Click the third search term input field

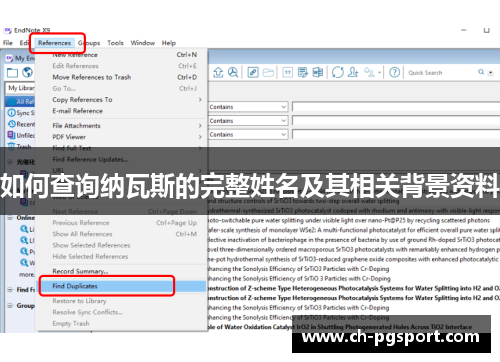point(396,135)
